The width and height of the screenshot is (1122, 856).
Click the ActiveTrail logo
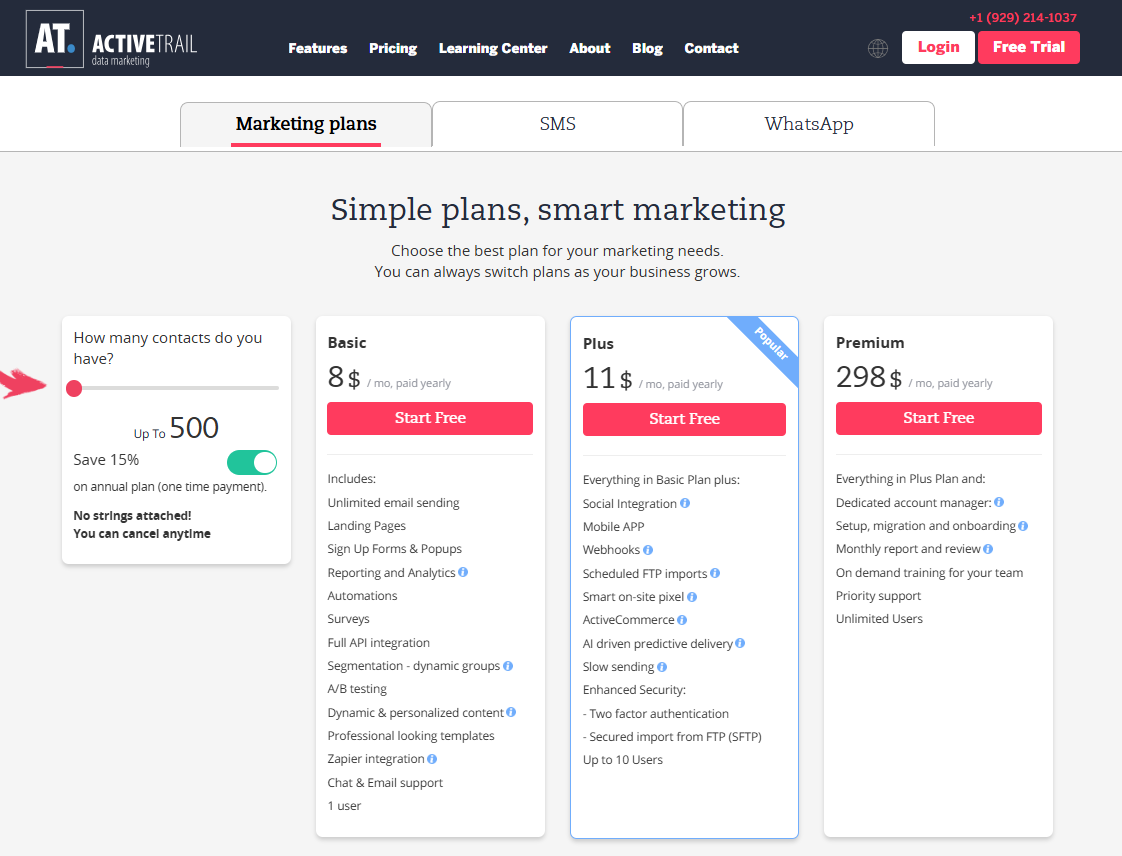(x=112, y=39)
